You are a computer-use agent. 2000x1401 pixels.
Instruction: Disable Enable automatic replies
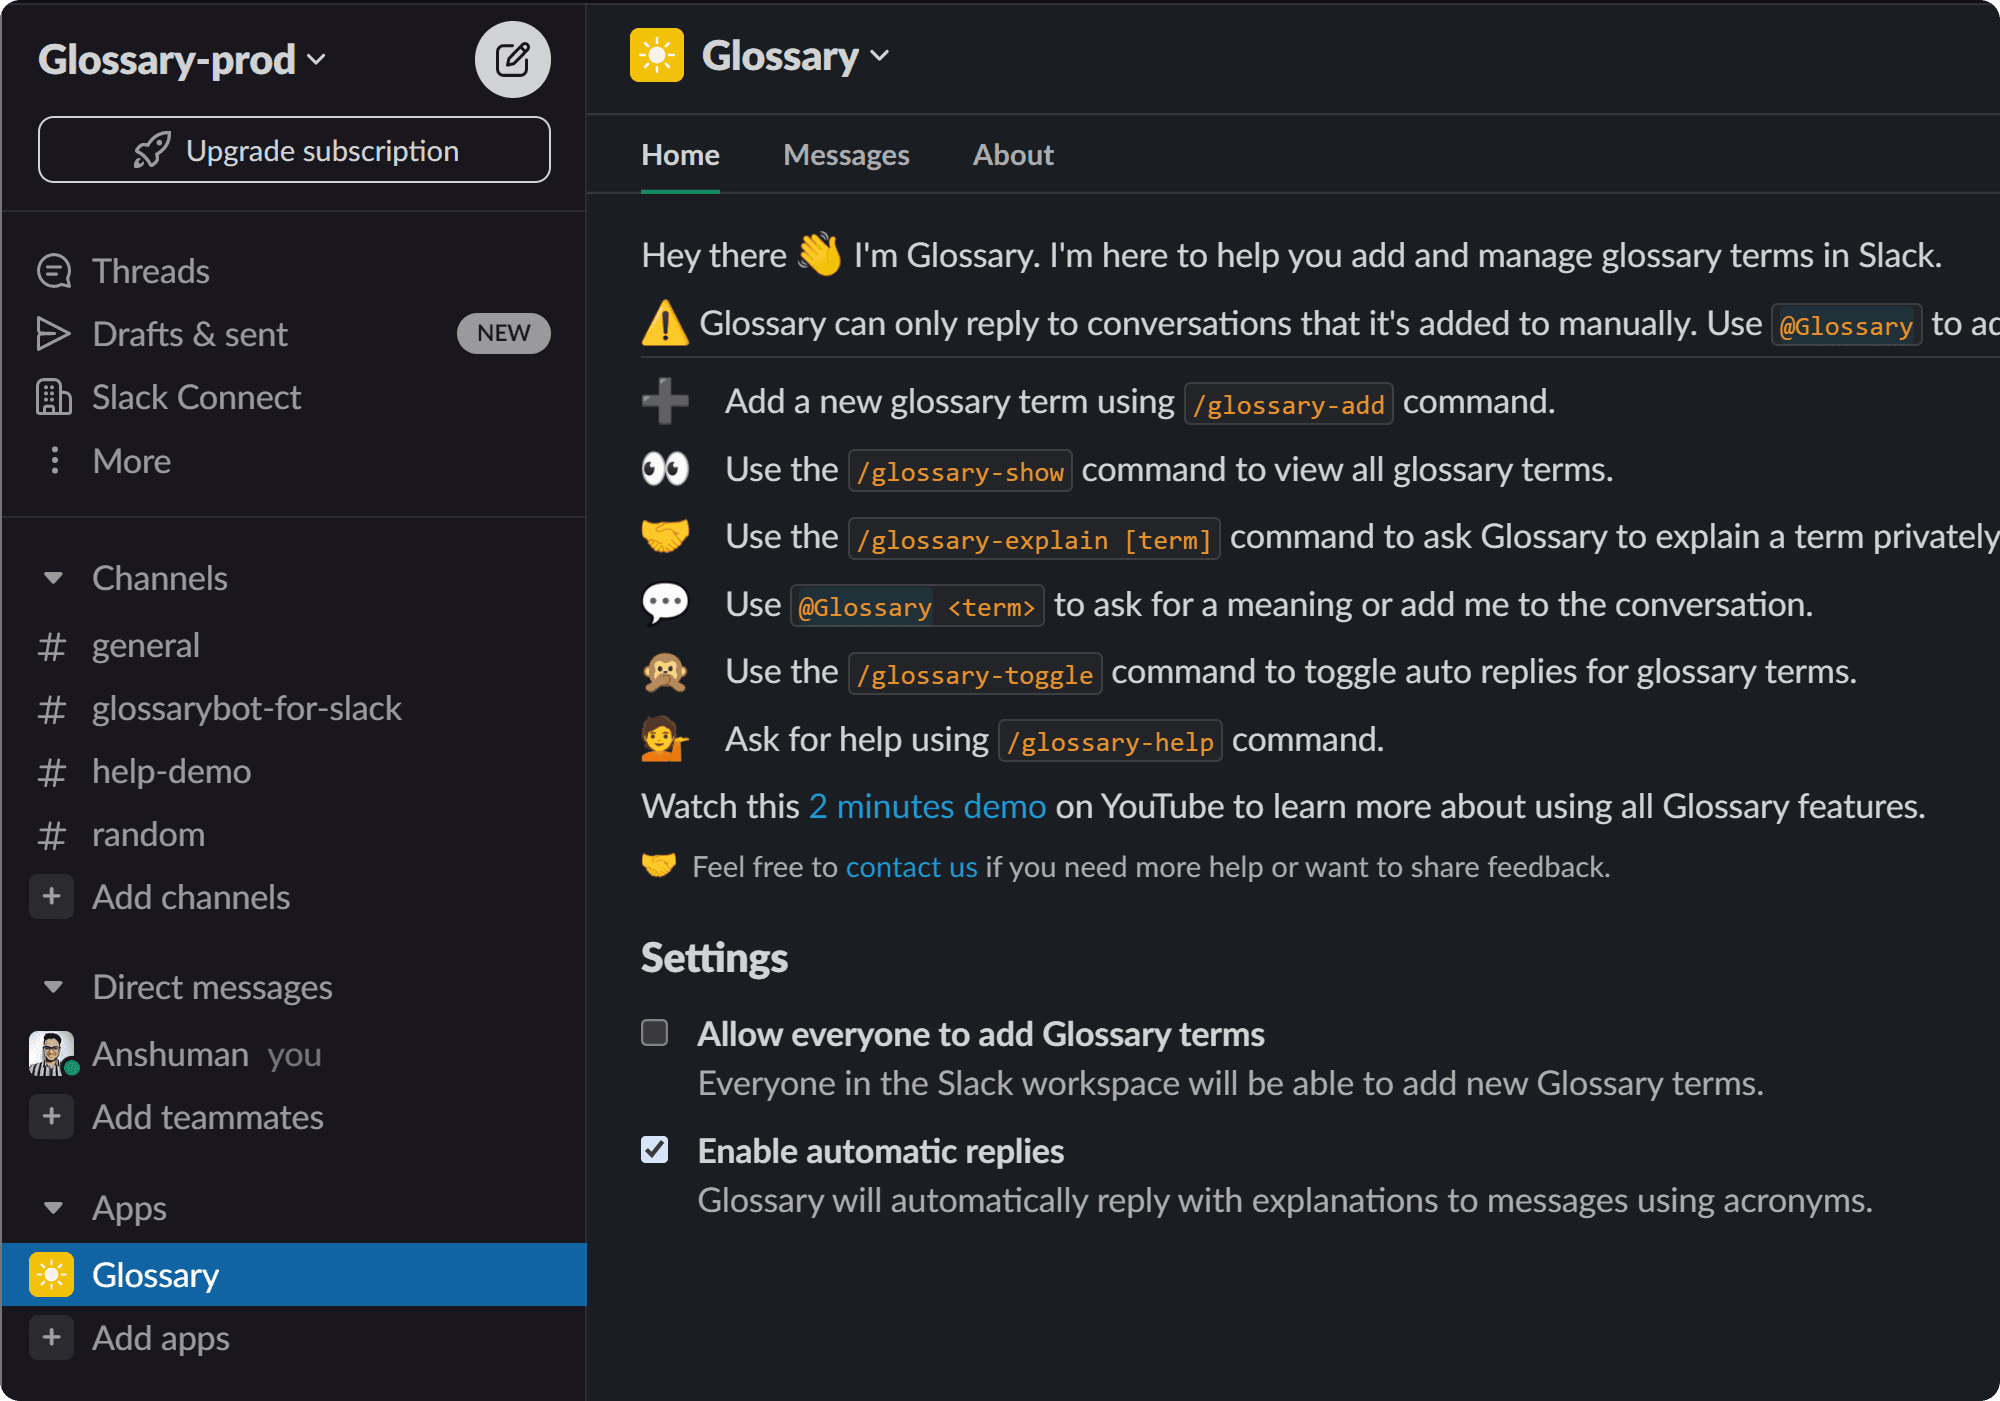(x=655, y=1151)
